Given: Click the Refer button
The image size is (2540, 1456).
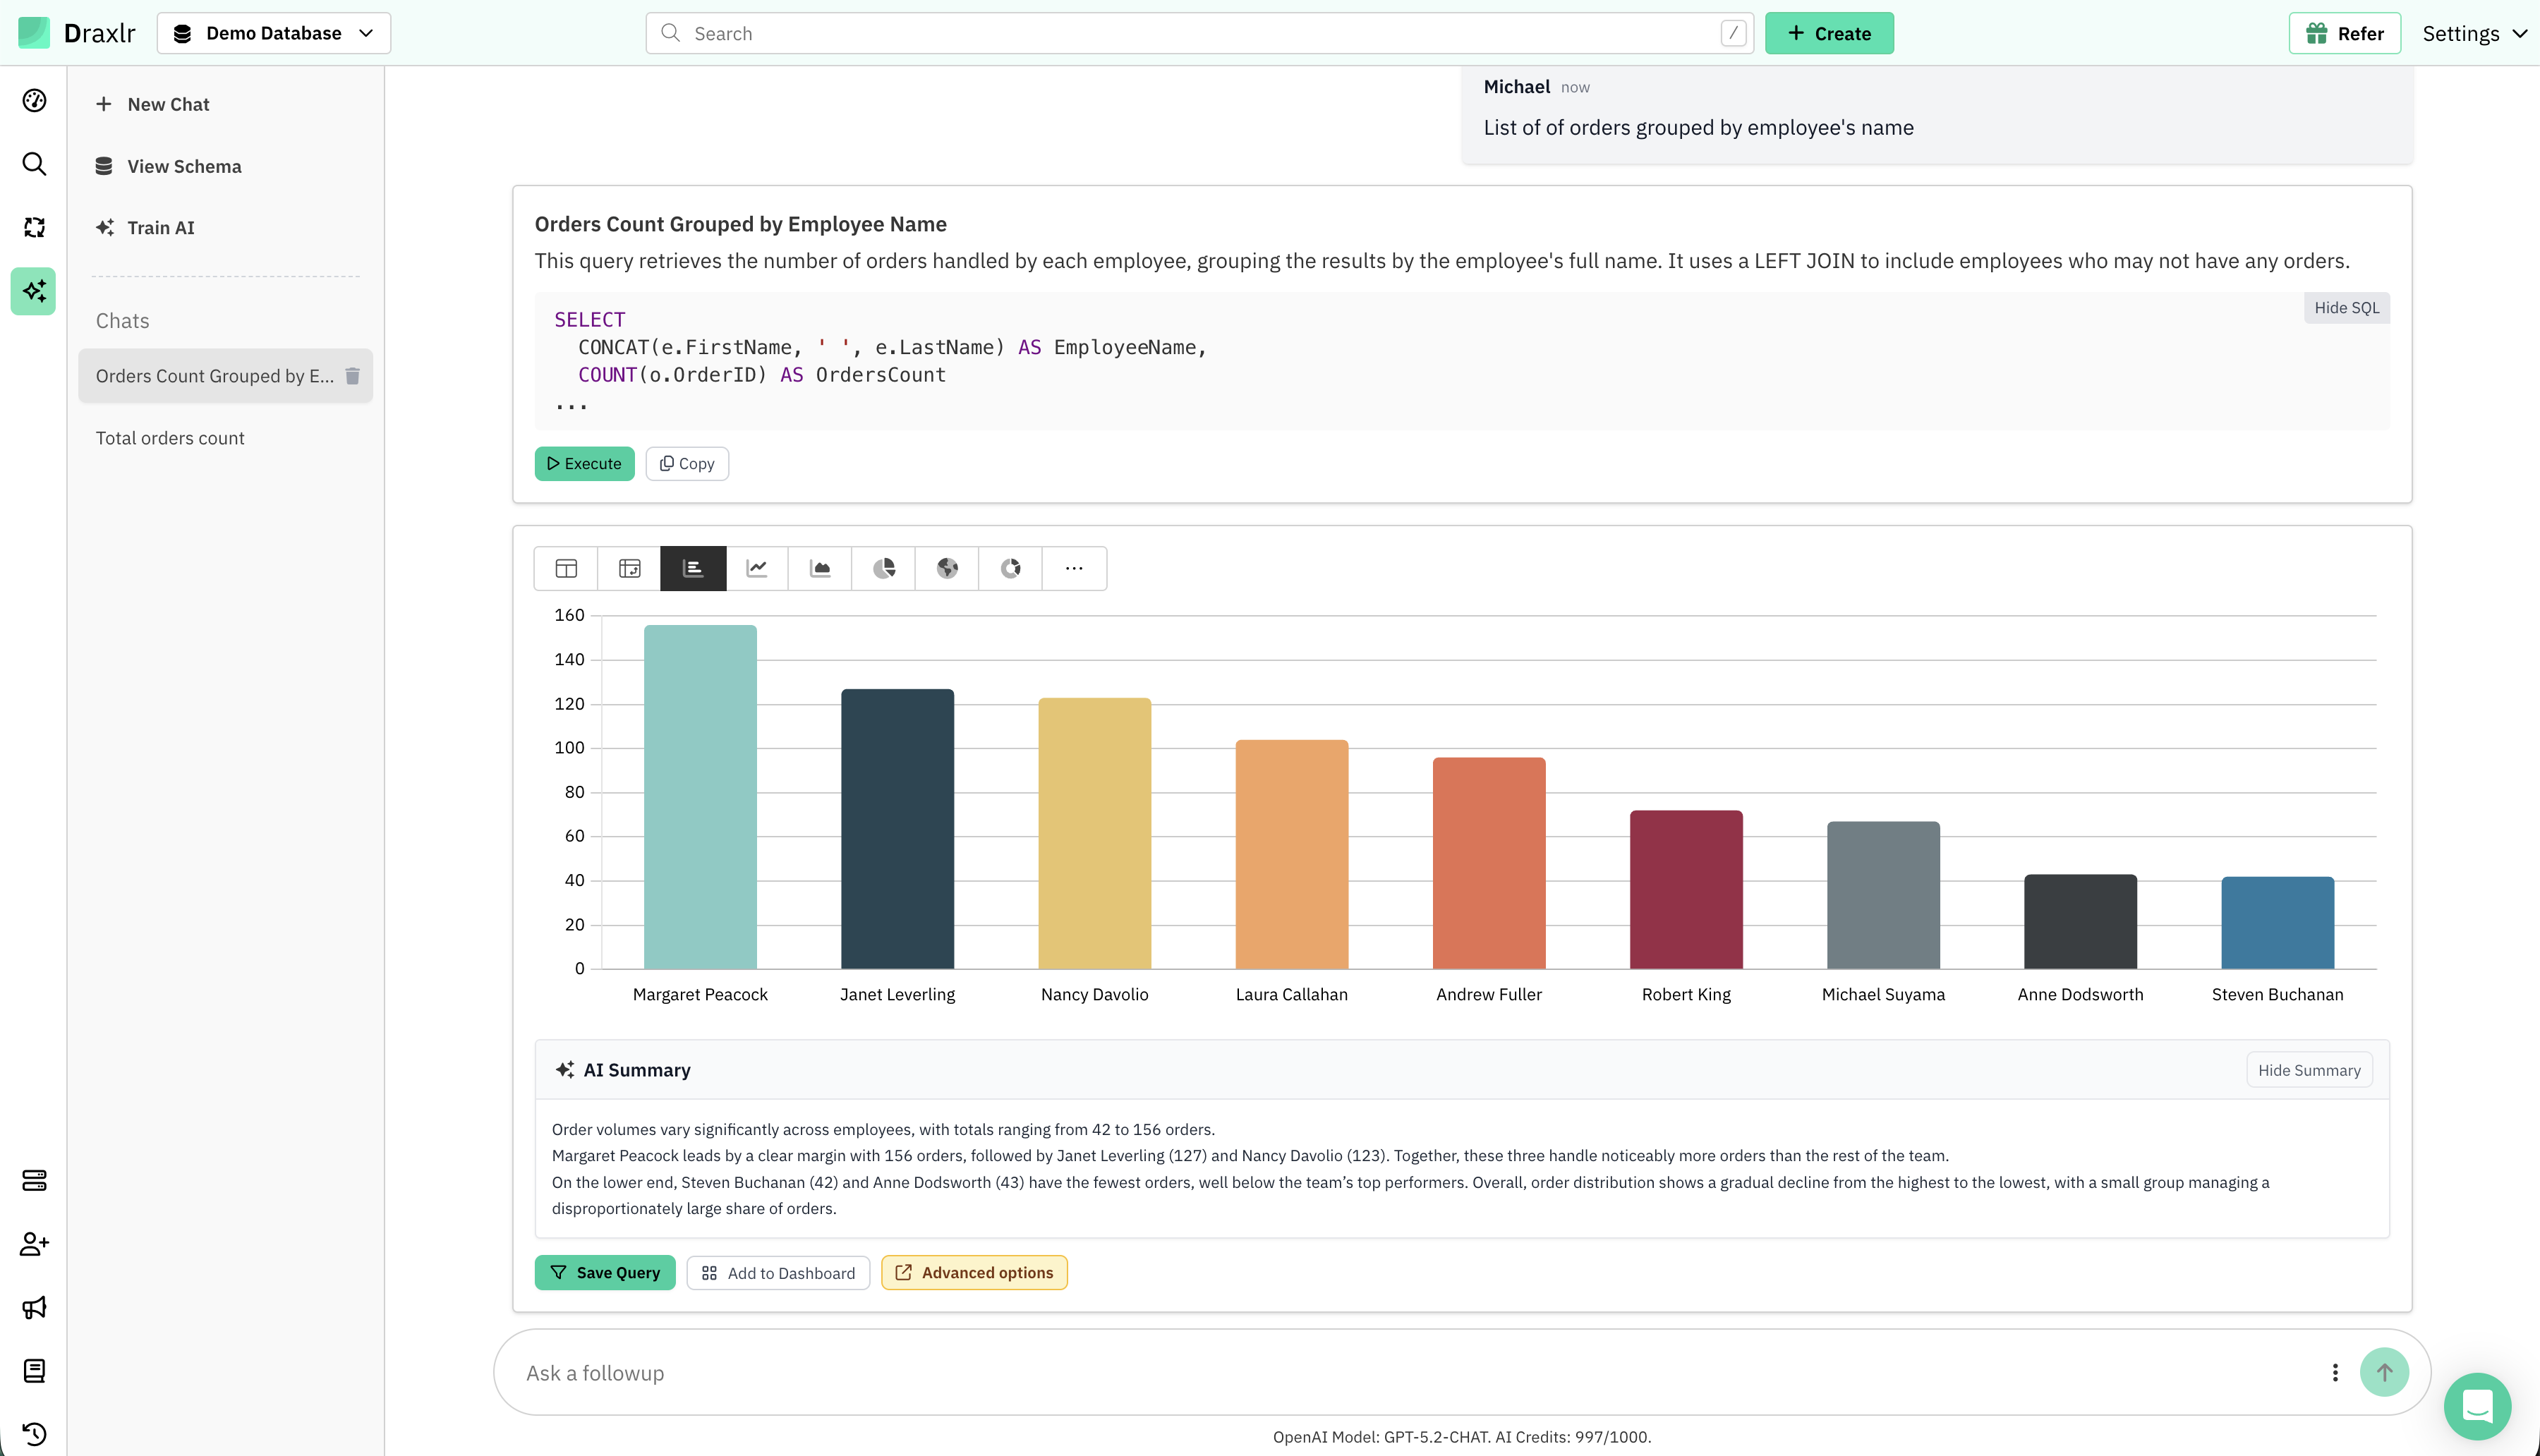Looking at the screenshot, I should click(x=2345, y=33).
